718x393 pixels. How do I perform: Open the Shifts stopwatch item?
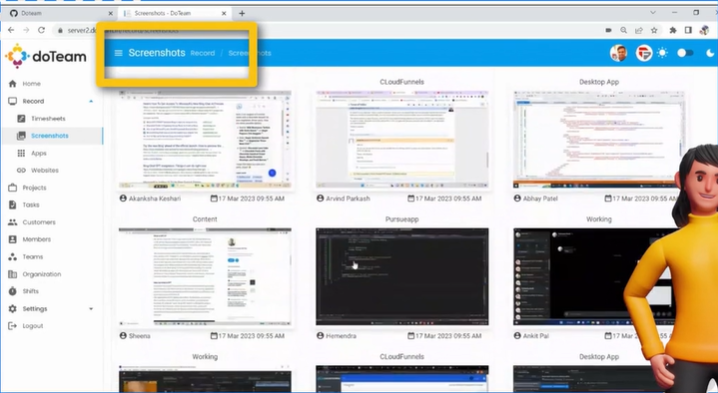[x=12, y=291]
